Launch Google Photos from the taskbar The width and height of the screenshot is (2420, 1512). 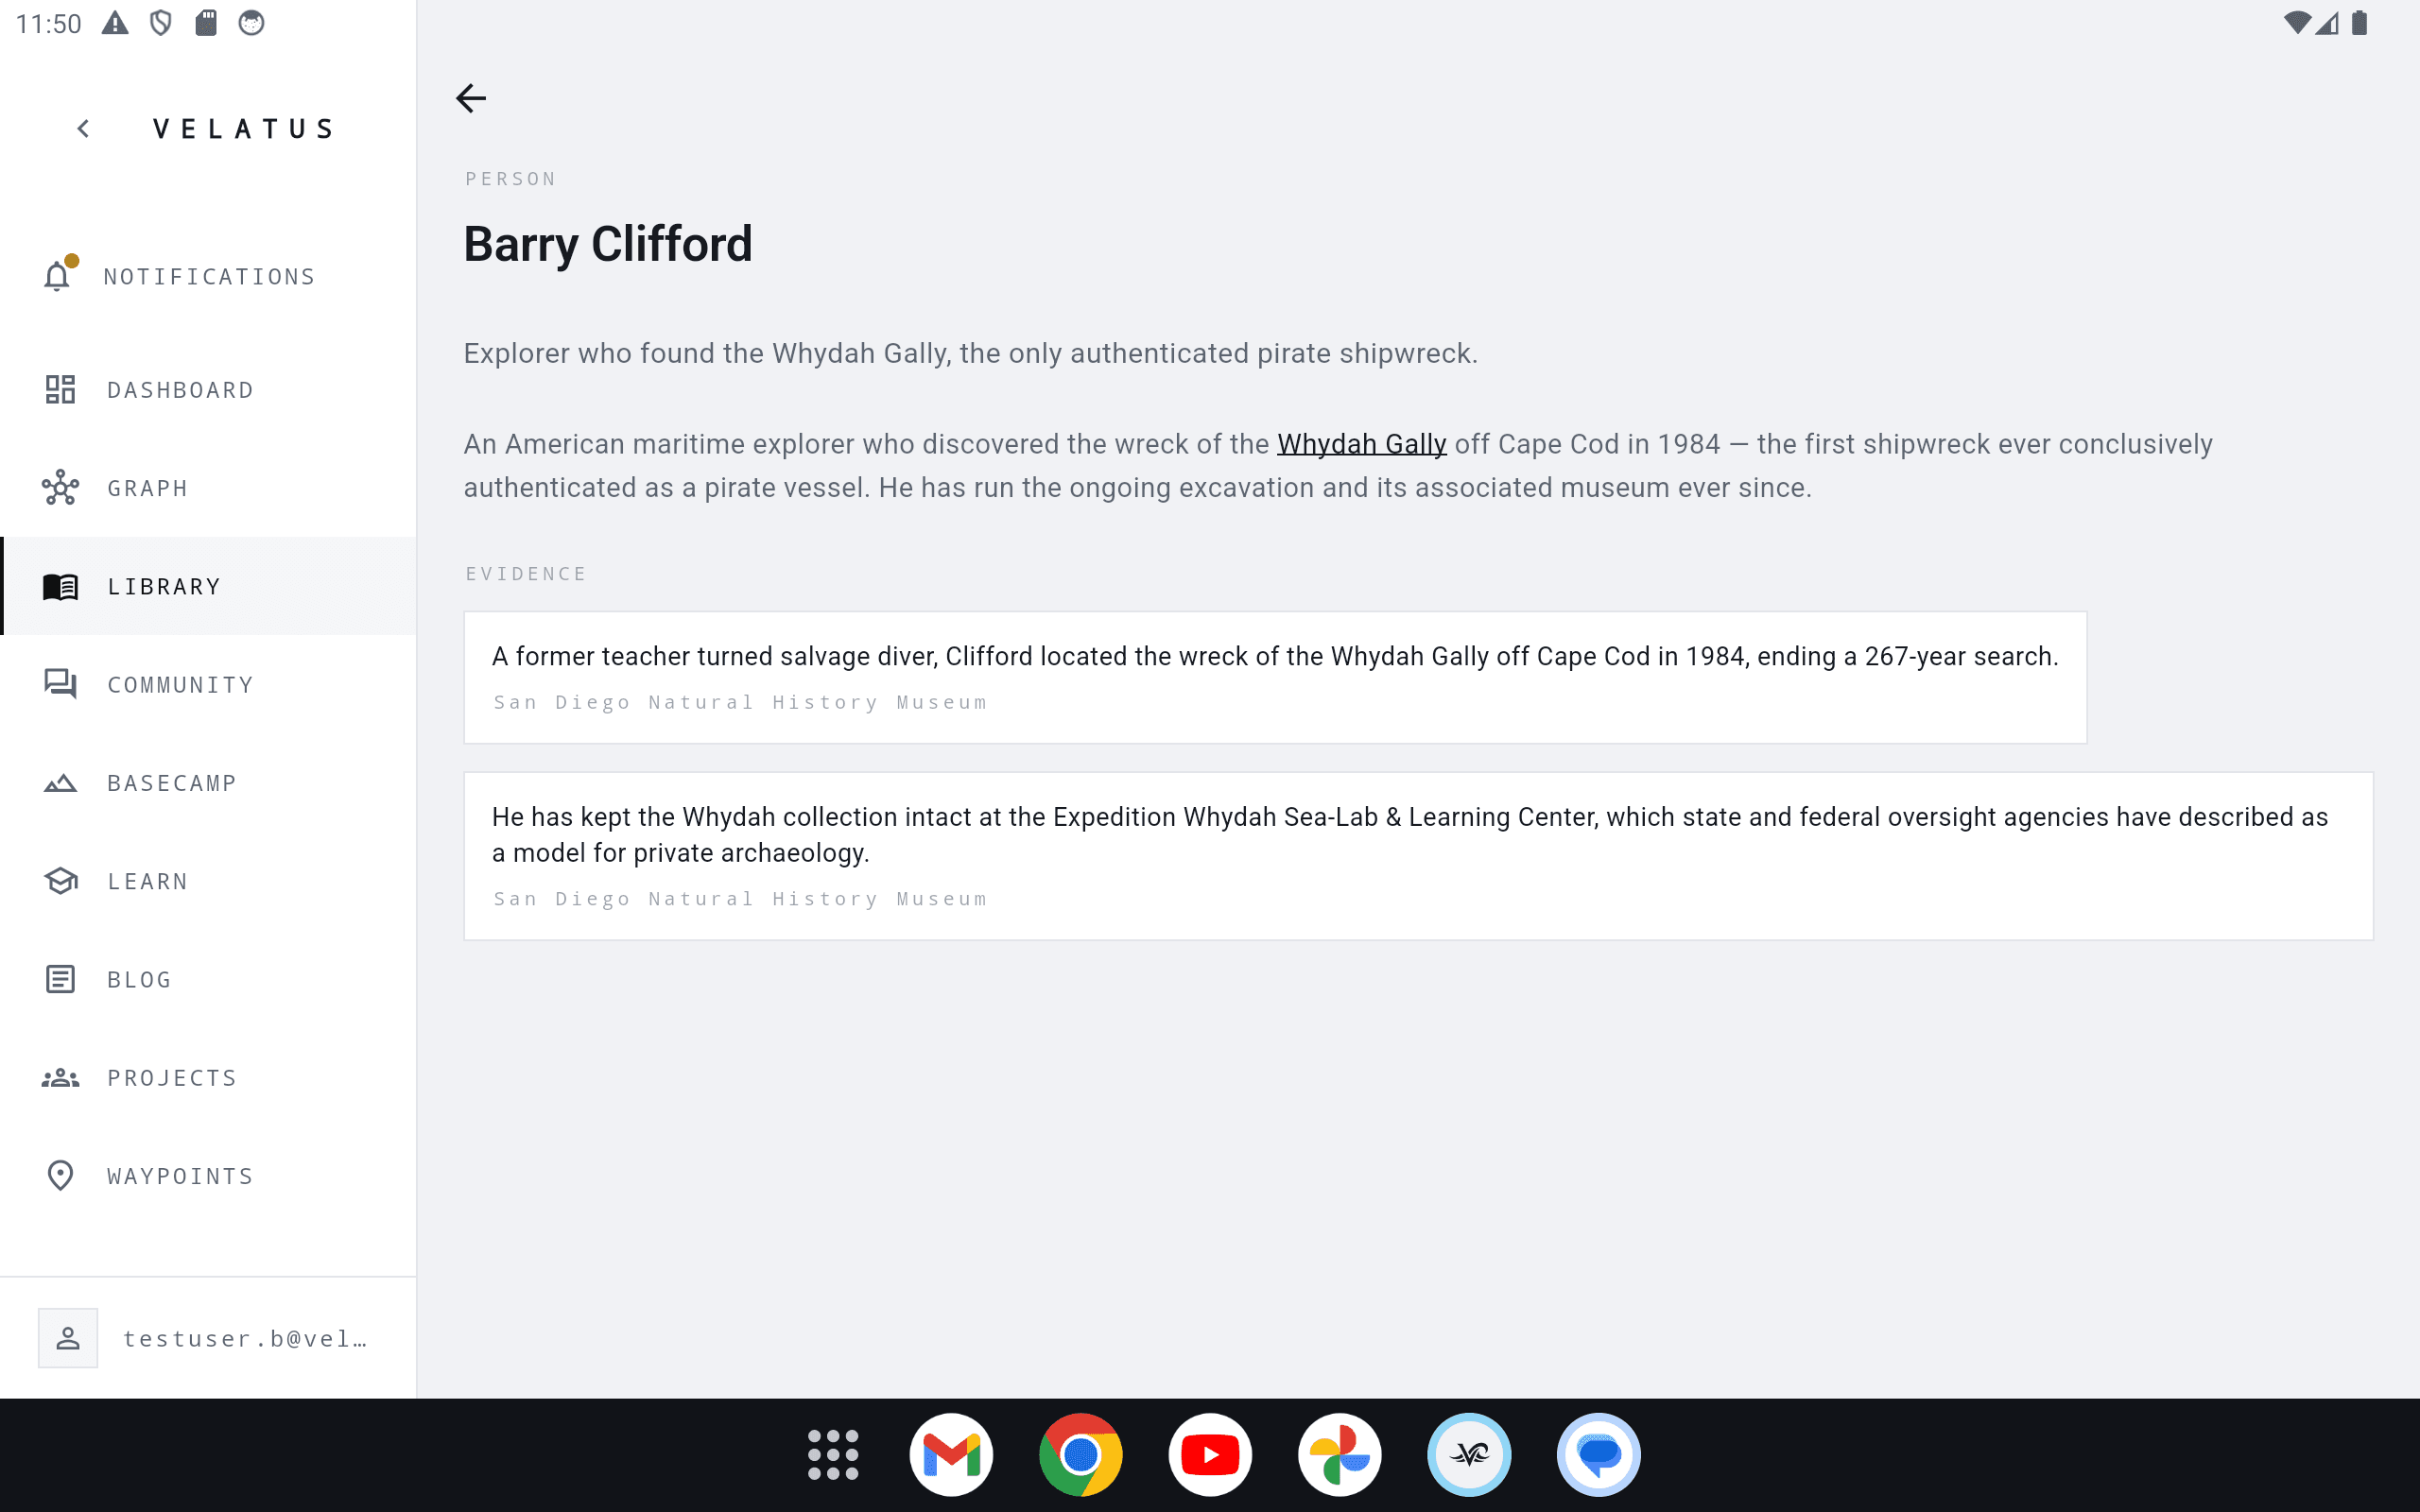coord(1340,1454)
